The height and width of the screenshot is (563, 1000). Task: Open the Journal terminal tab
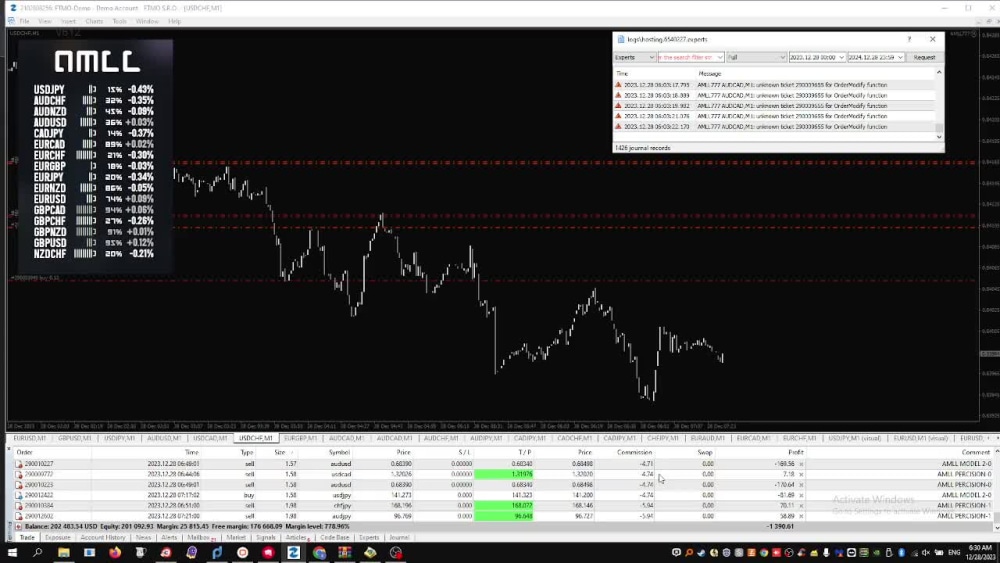click(x=399, y=537)
